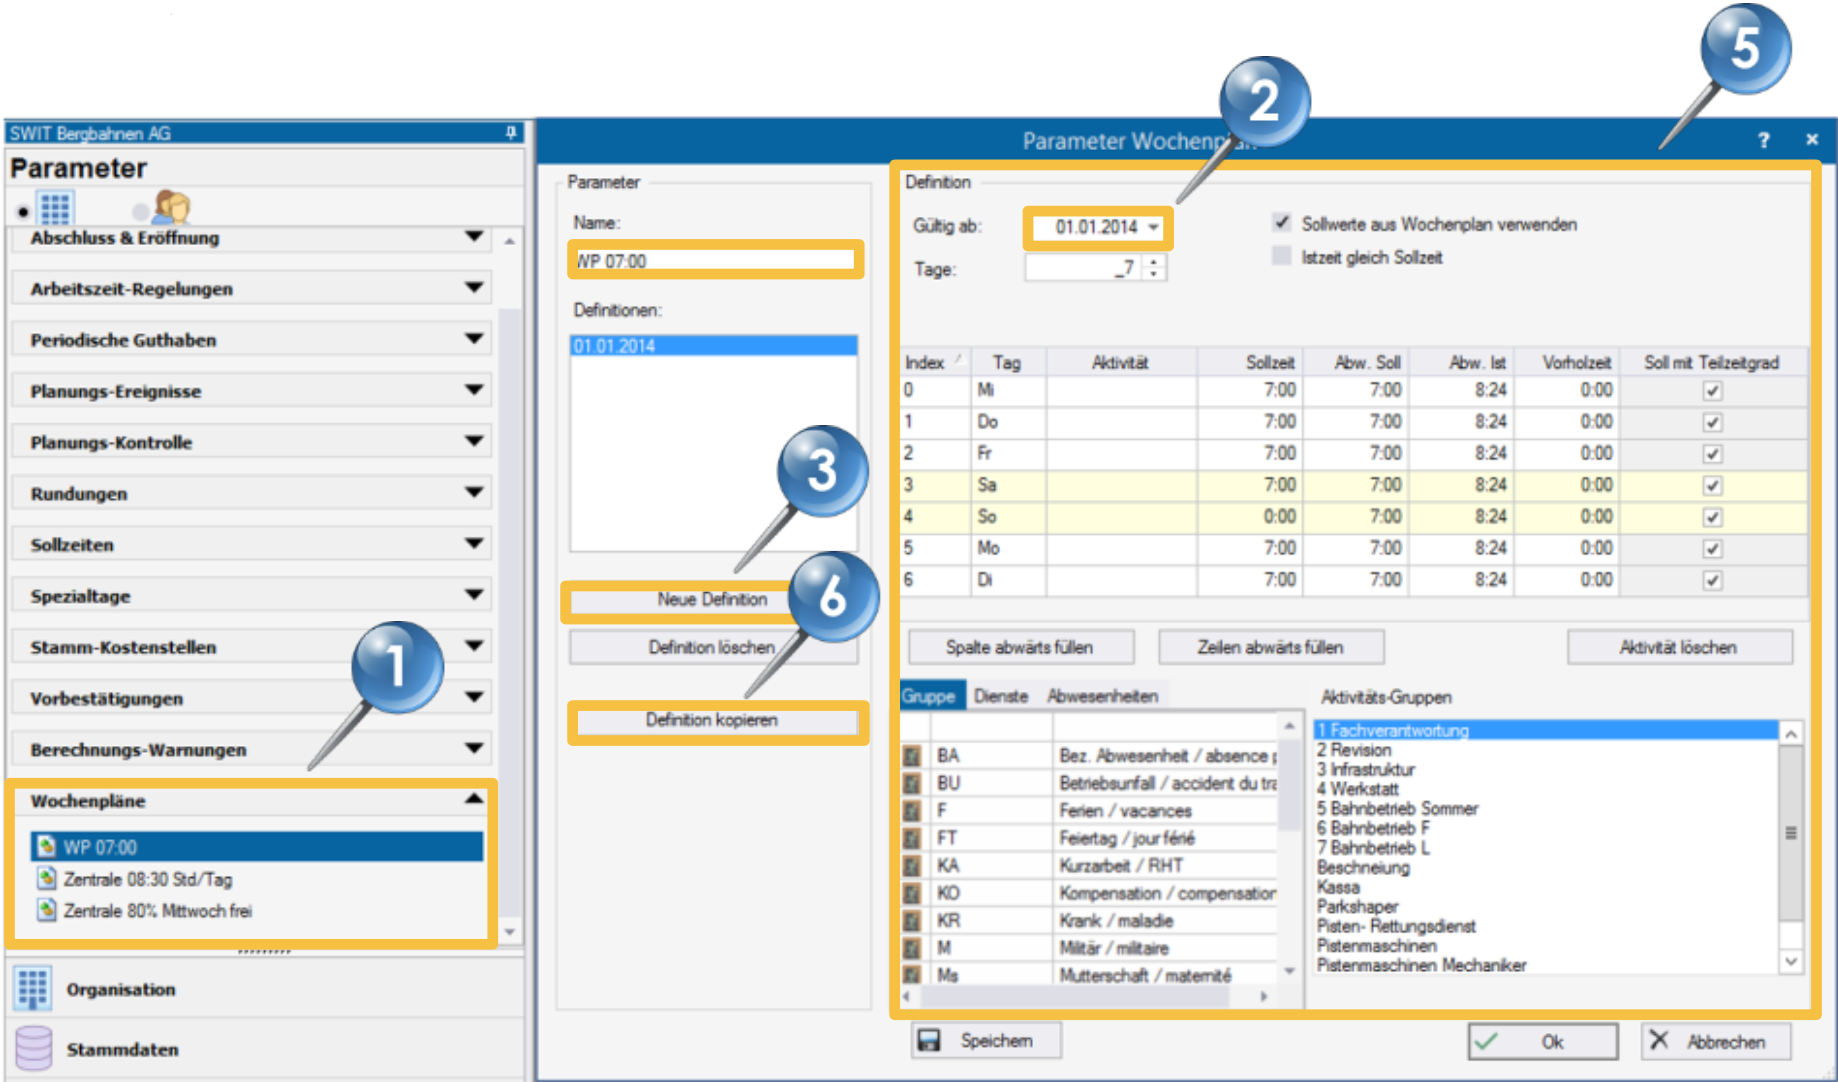
Task: Open Stammdaten via its database icon
Action: (x=33, y=1048)
